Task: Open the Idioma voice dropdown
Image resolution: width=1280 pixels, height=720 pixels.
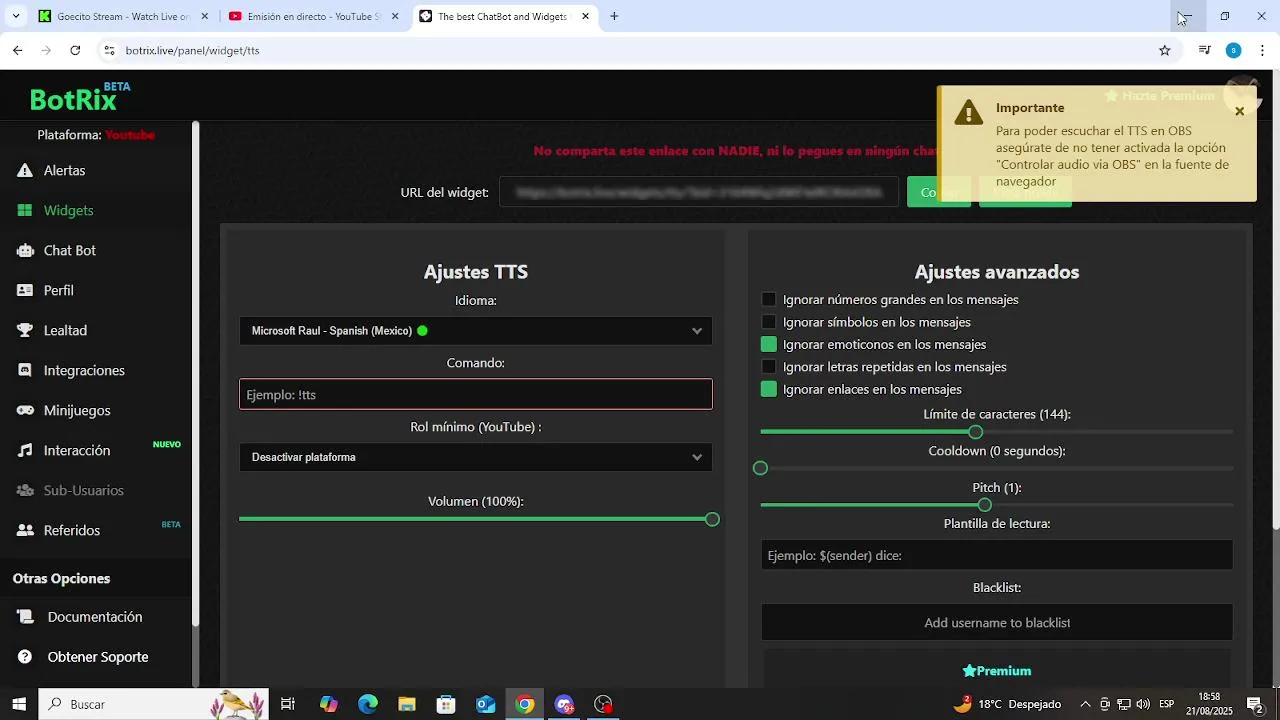Action: point(476,331)
